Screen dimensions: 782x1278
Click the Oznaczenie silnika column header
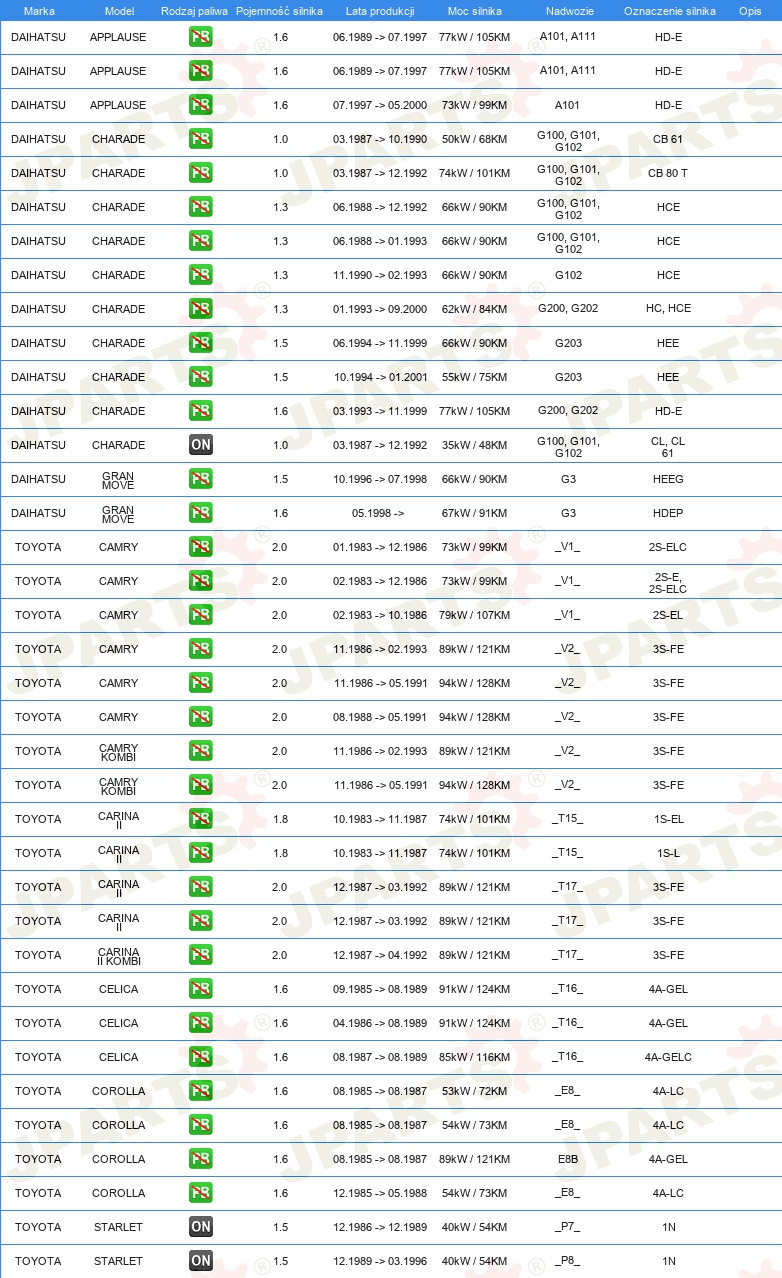coord(669,11)
